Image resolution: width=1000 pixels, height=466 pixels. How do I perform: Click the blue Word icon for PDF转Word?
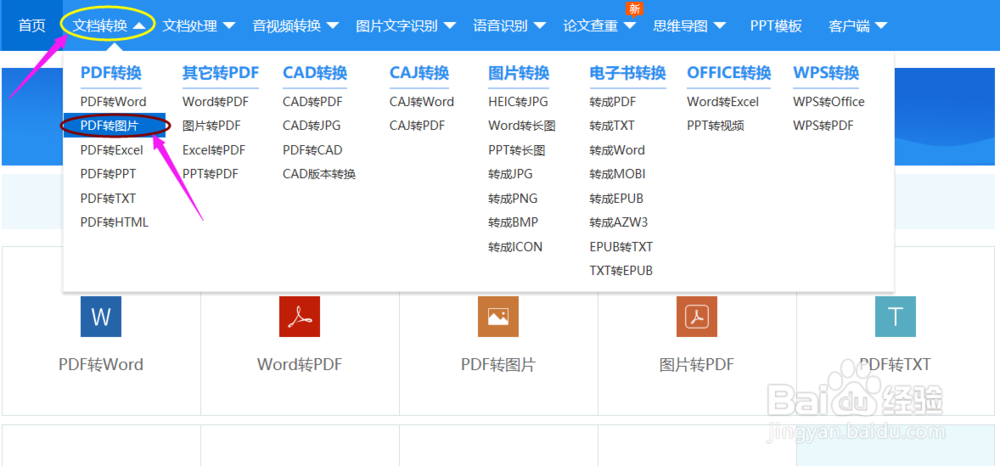(x=101, y=316)
